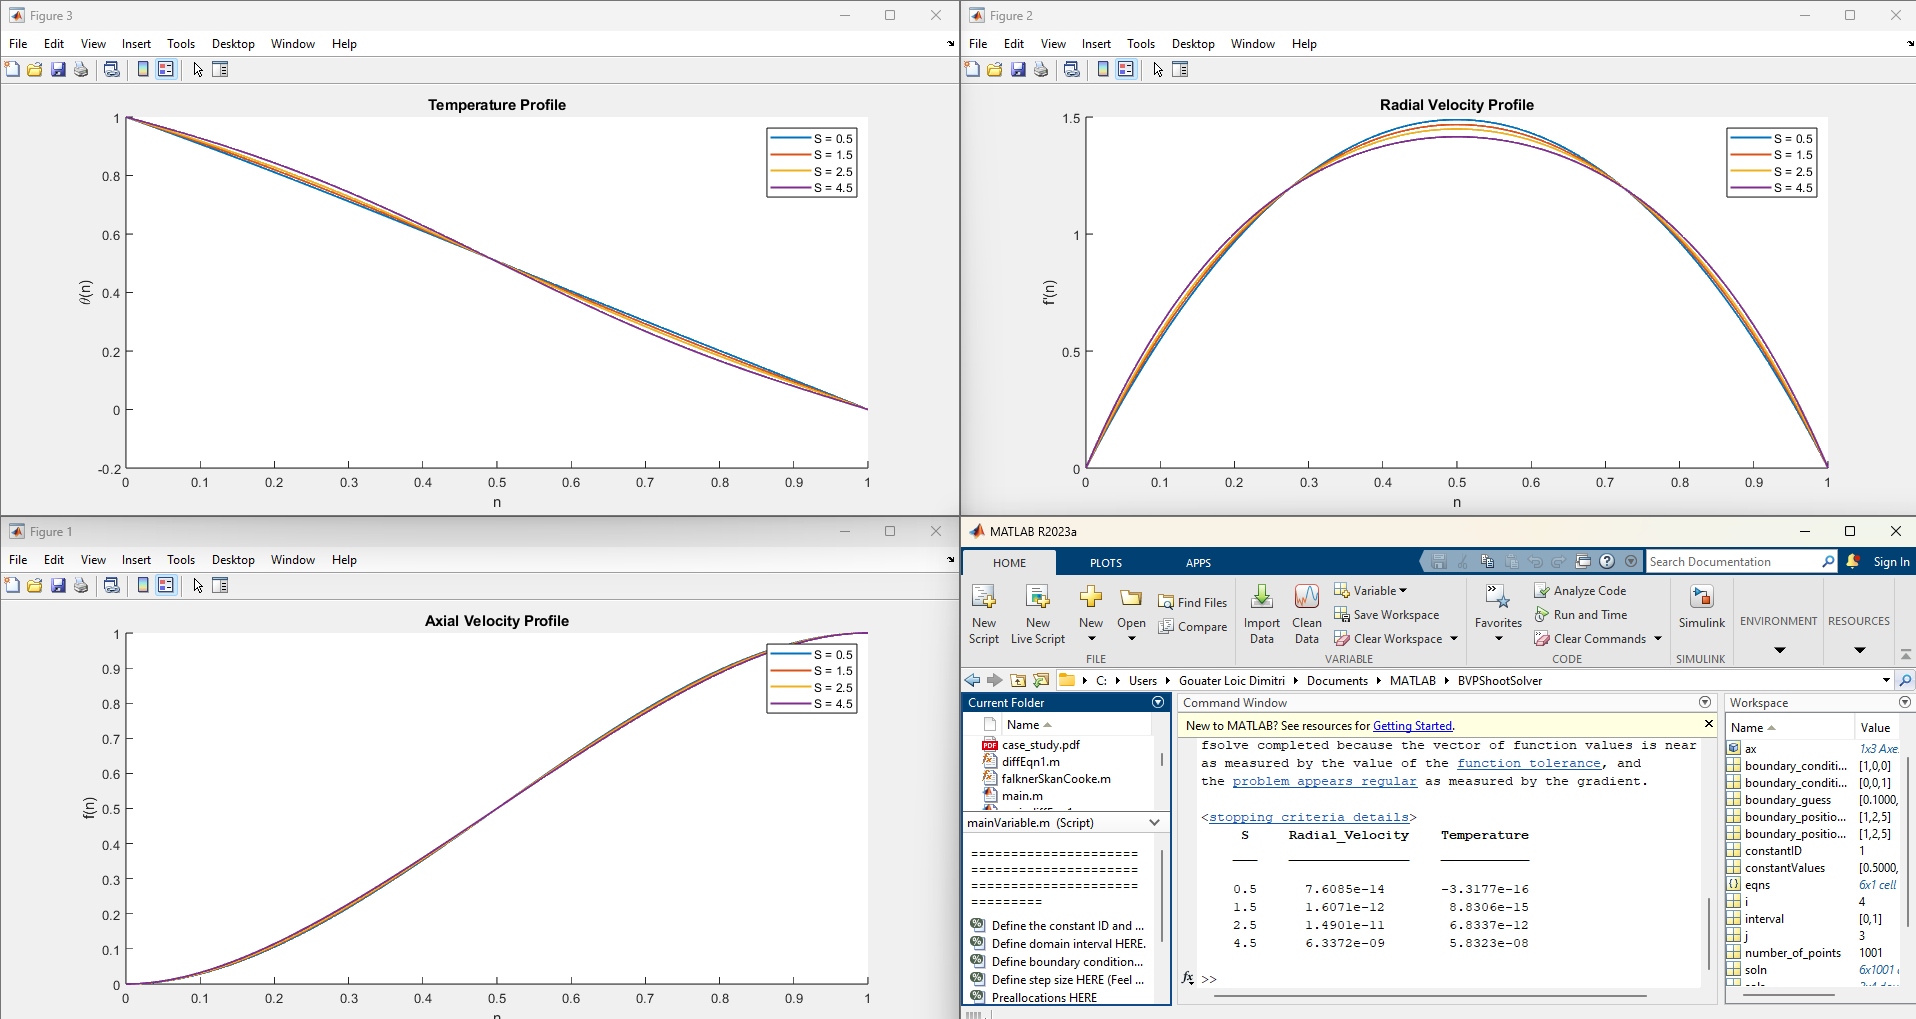Open the Getting Started link
This screenshot has height=1019, width=1916.
[x=1412, y=726]
